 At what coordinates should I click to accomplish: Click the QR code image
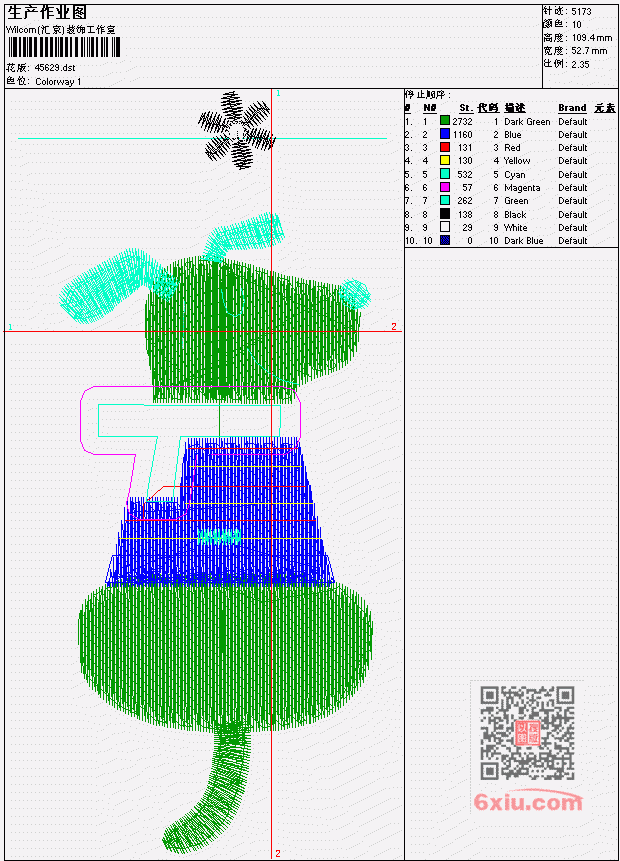click(x=527, y=732)
